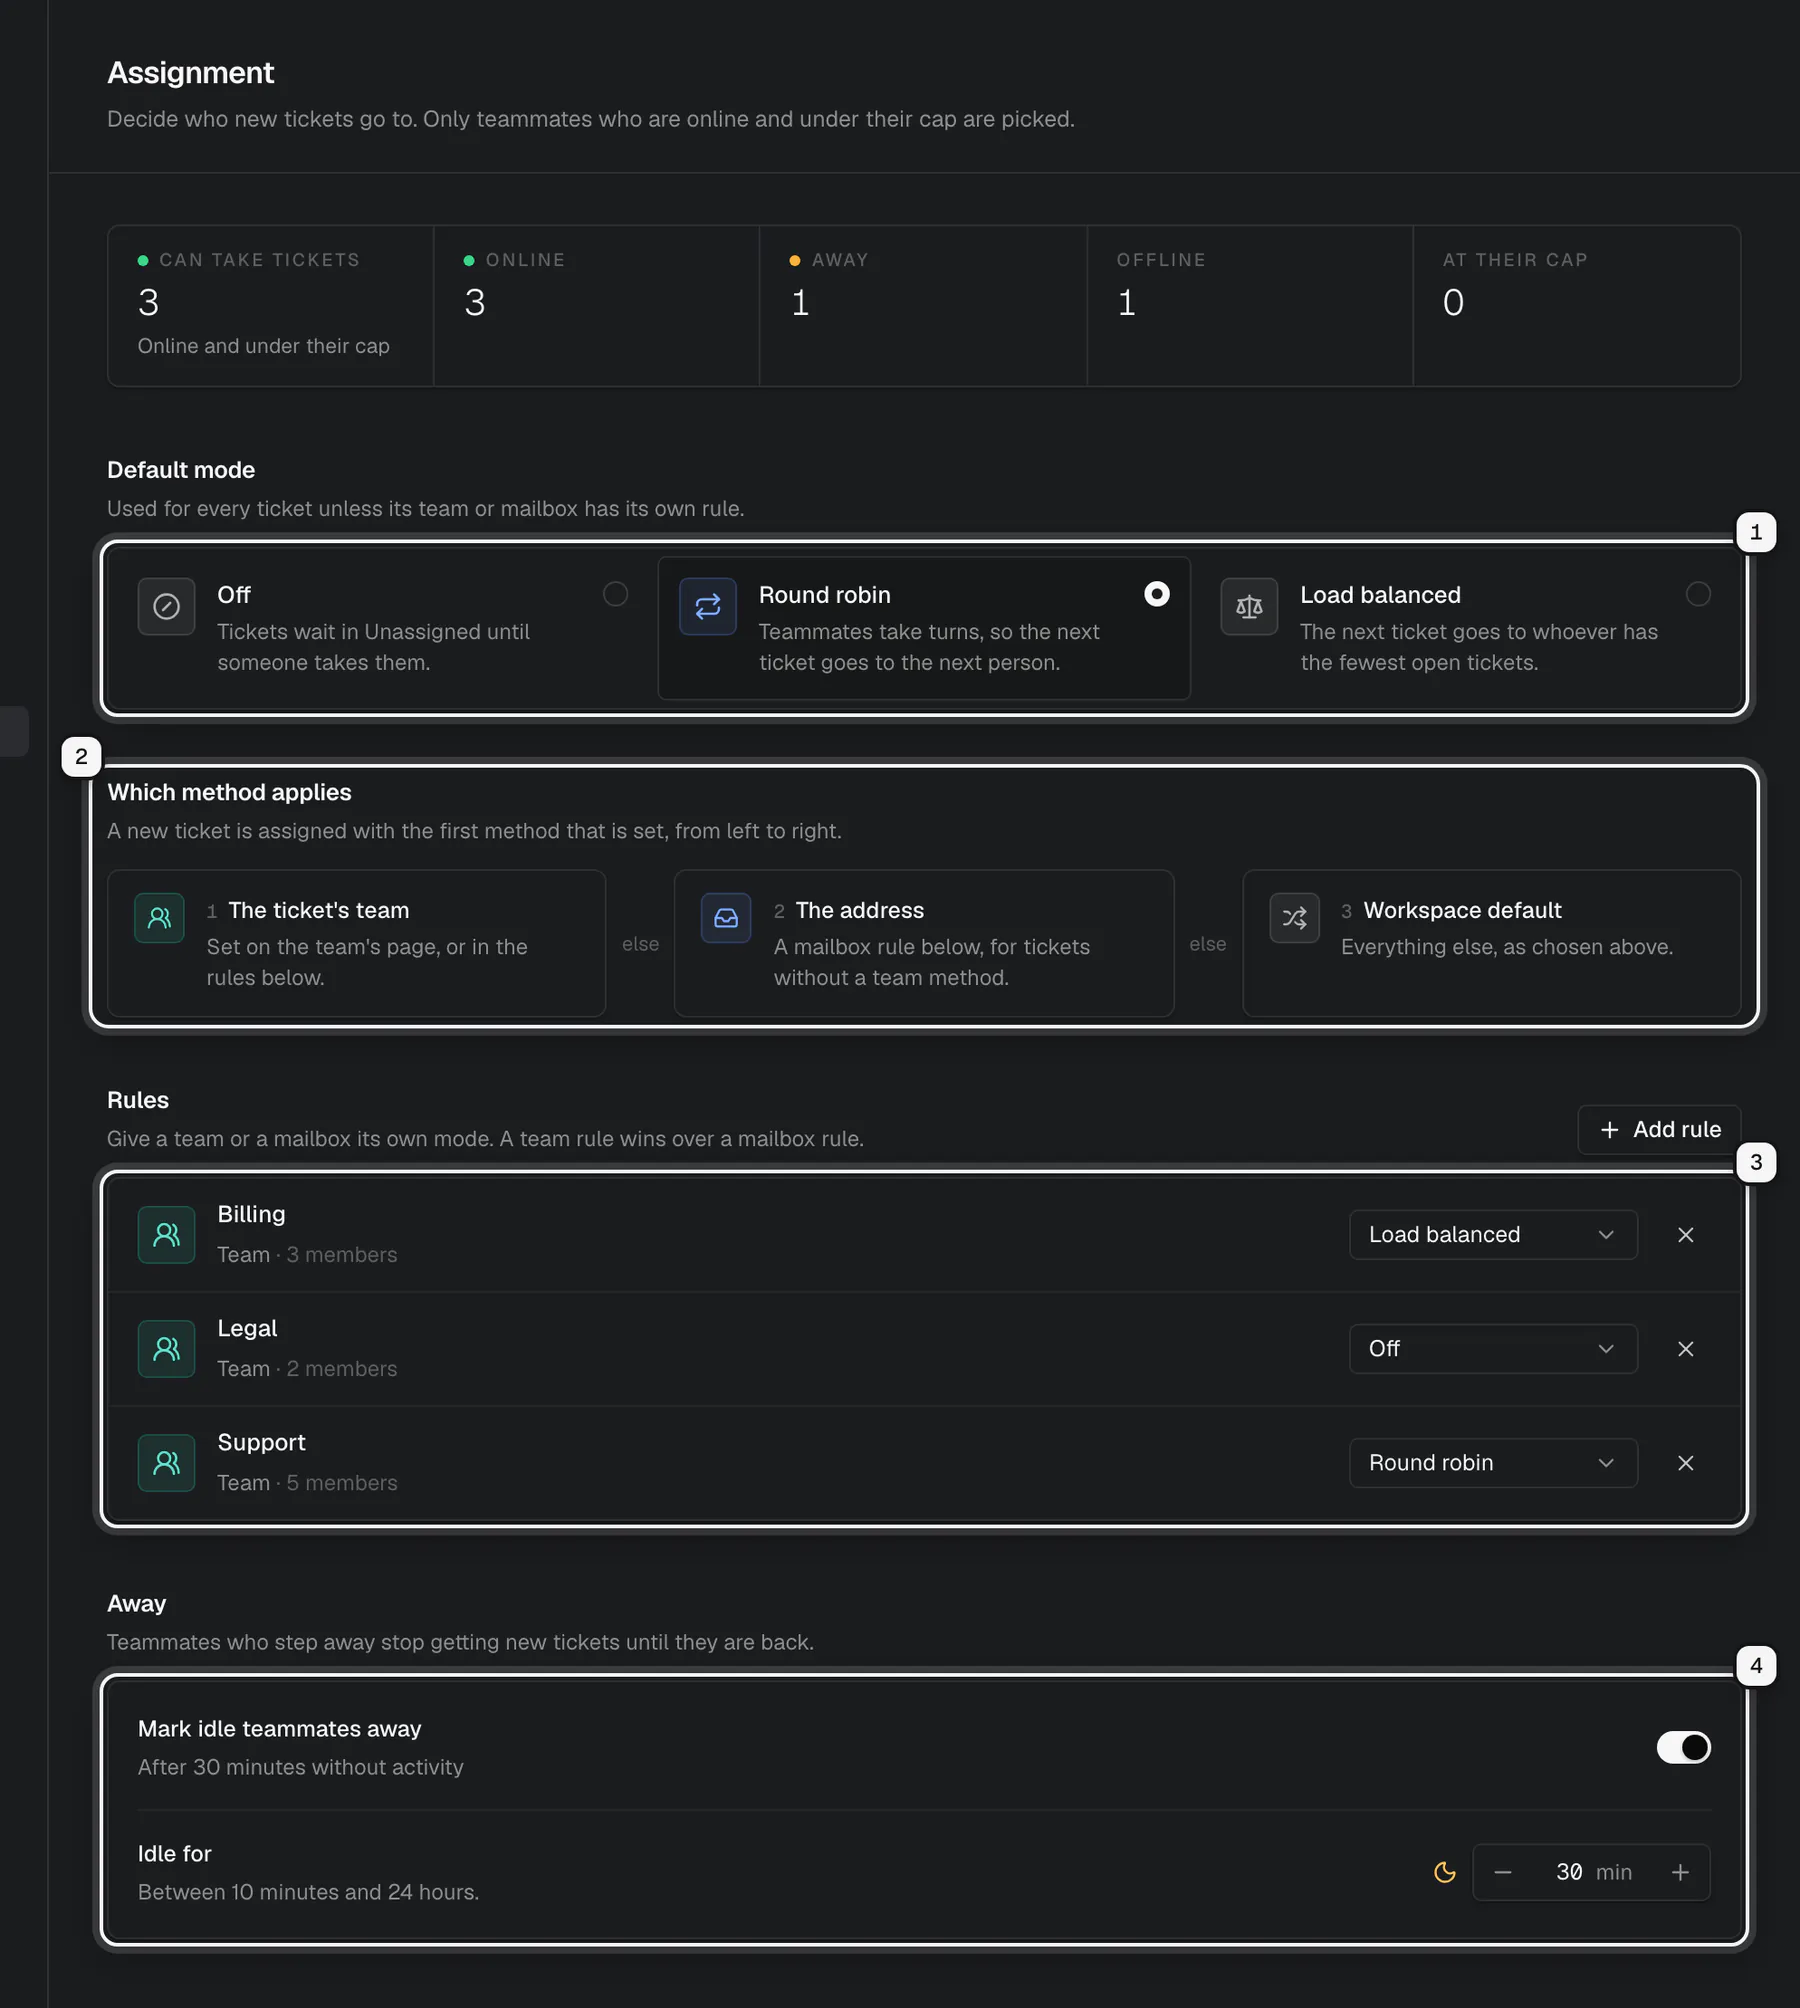Click the Off mode slashed-circle icon
Screen dimensions: 1800x2008
point(166,606)
